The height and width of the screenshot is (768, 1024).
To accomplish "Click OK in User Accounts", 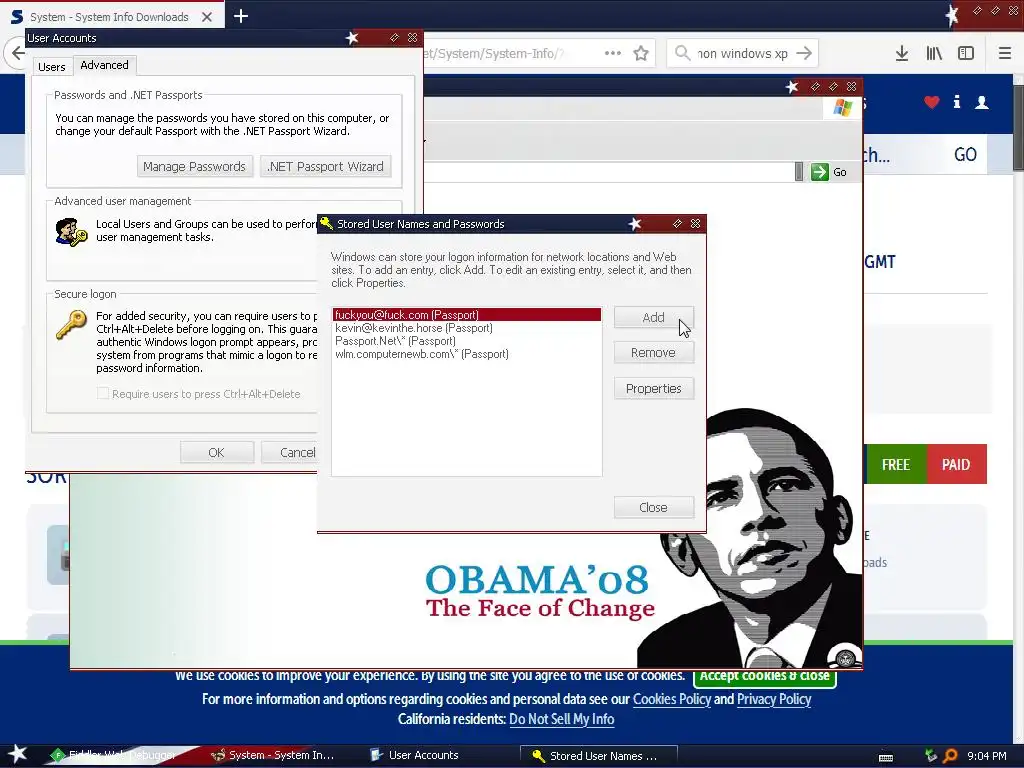I will [x=216, y=452].
